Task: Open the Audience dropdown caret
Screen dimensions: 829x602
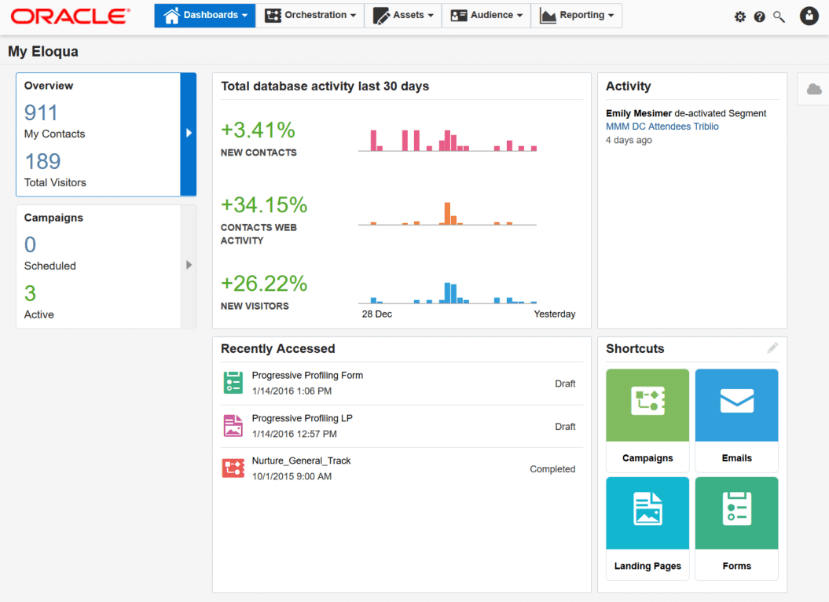Action: click(x=520, y=16)
